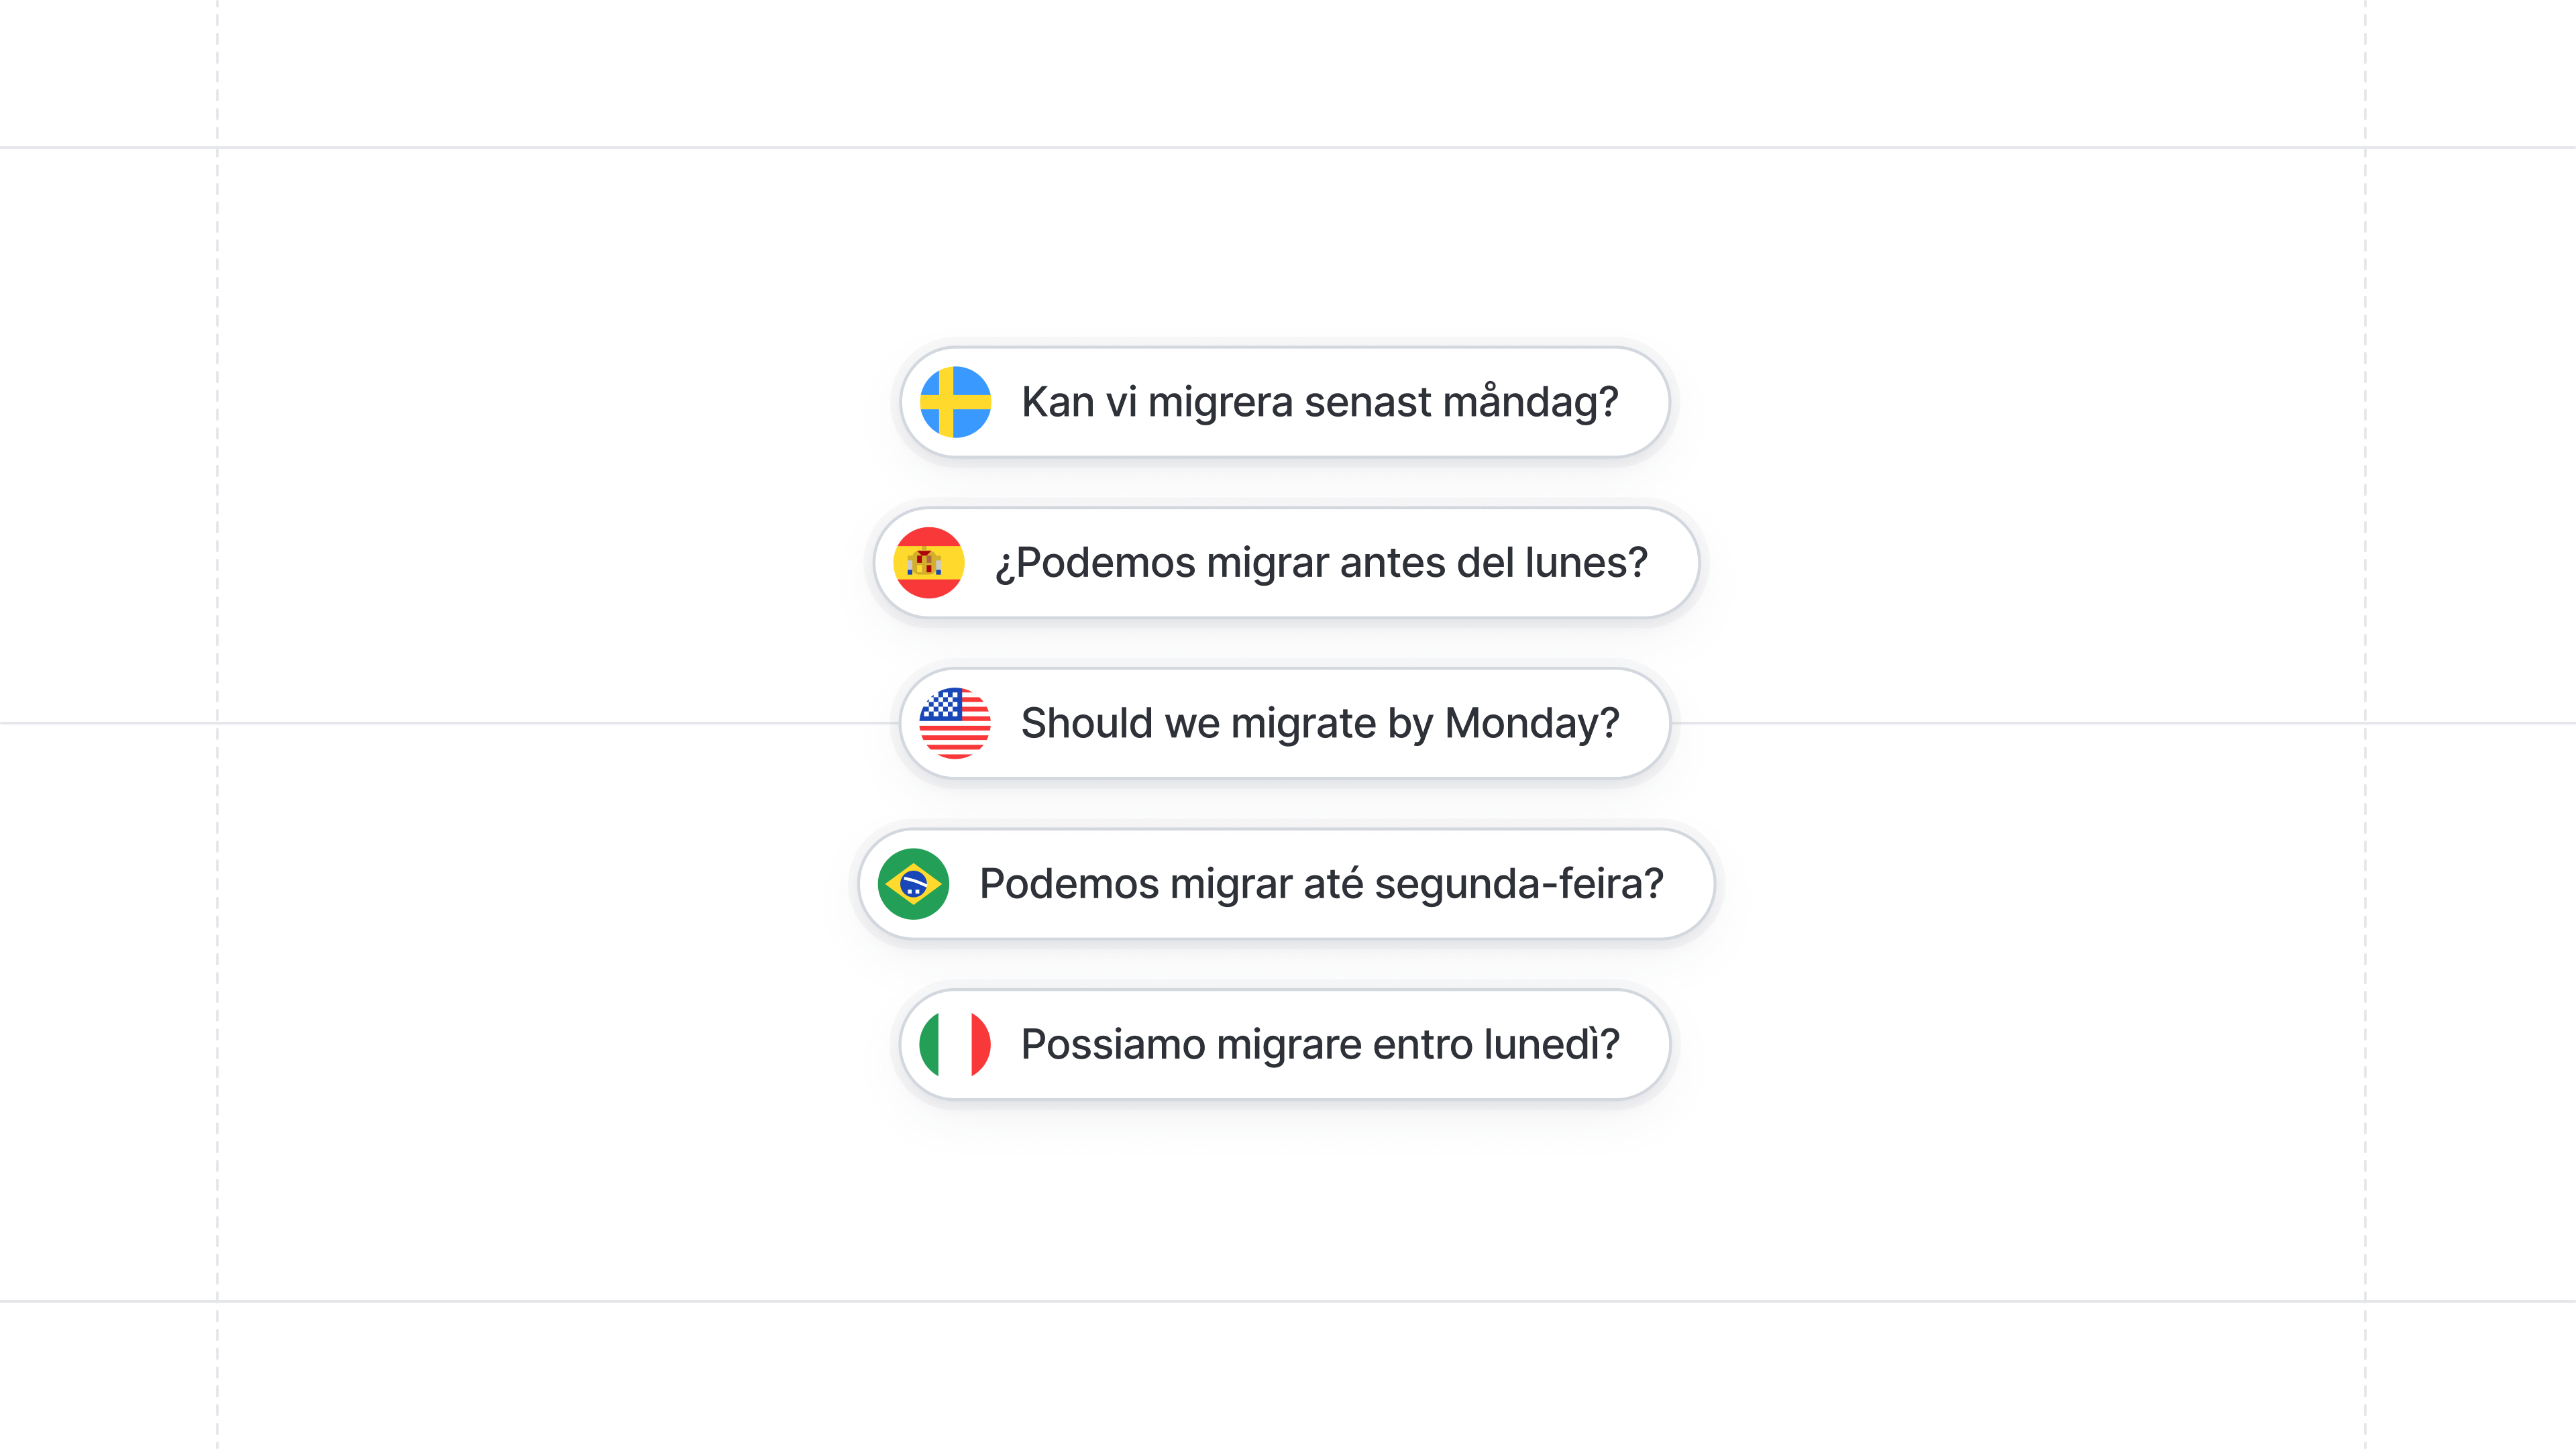Screen dimensions: 2576x1449
Task: Click the Brazilian flag icon
Action: (x=913, y=884)
